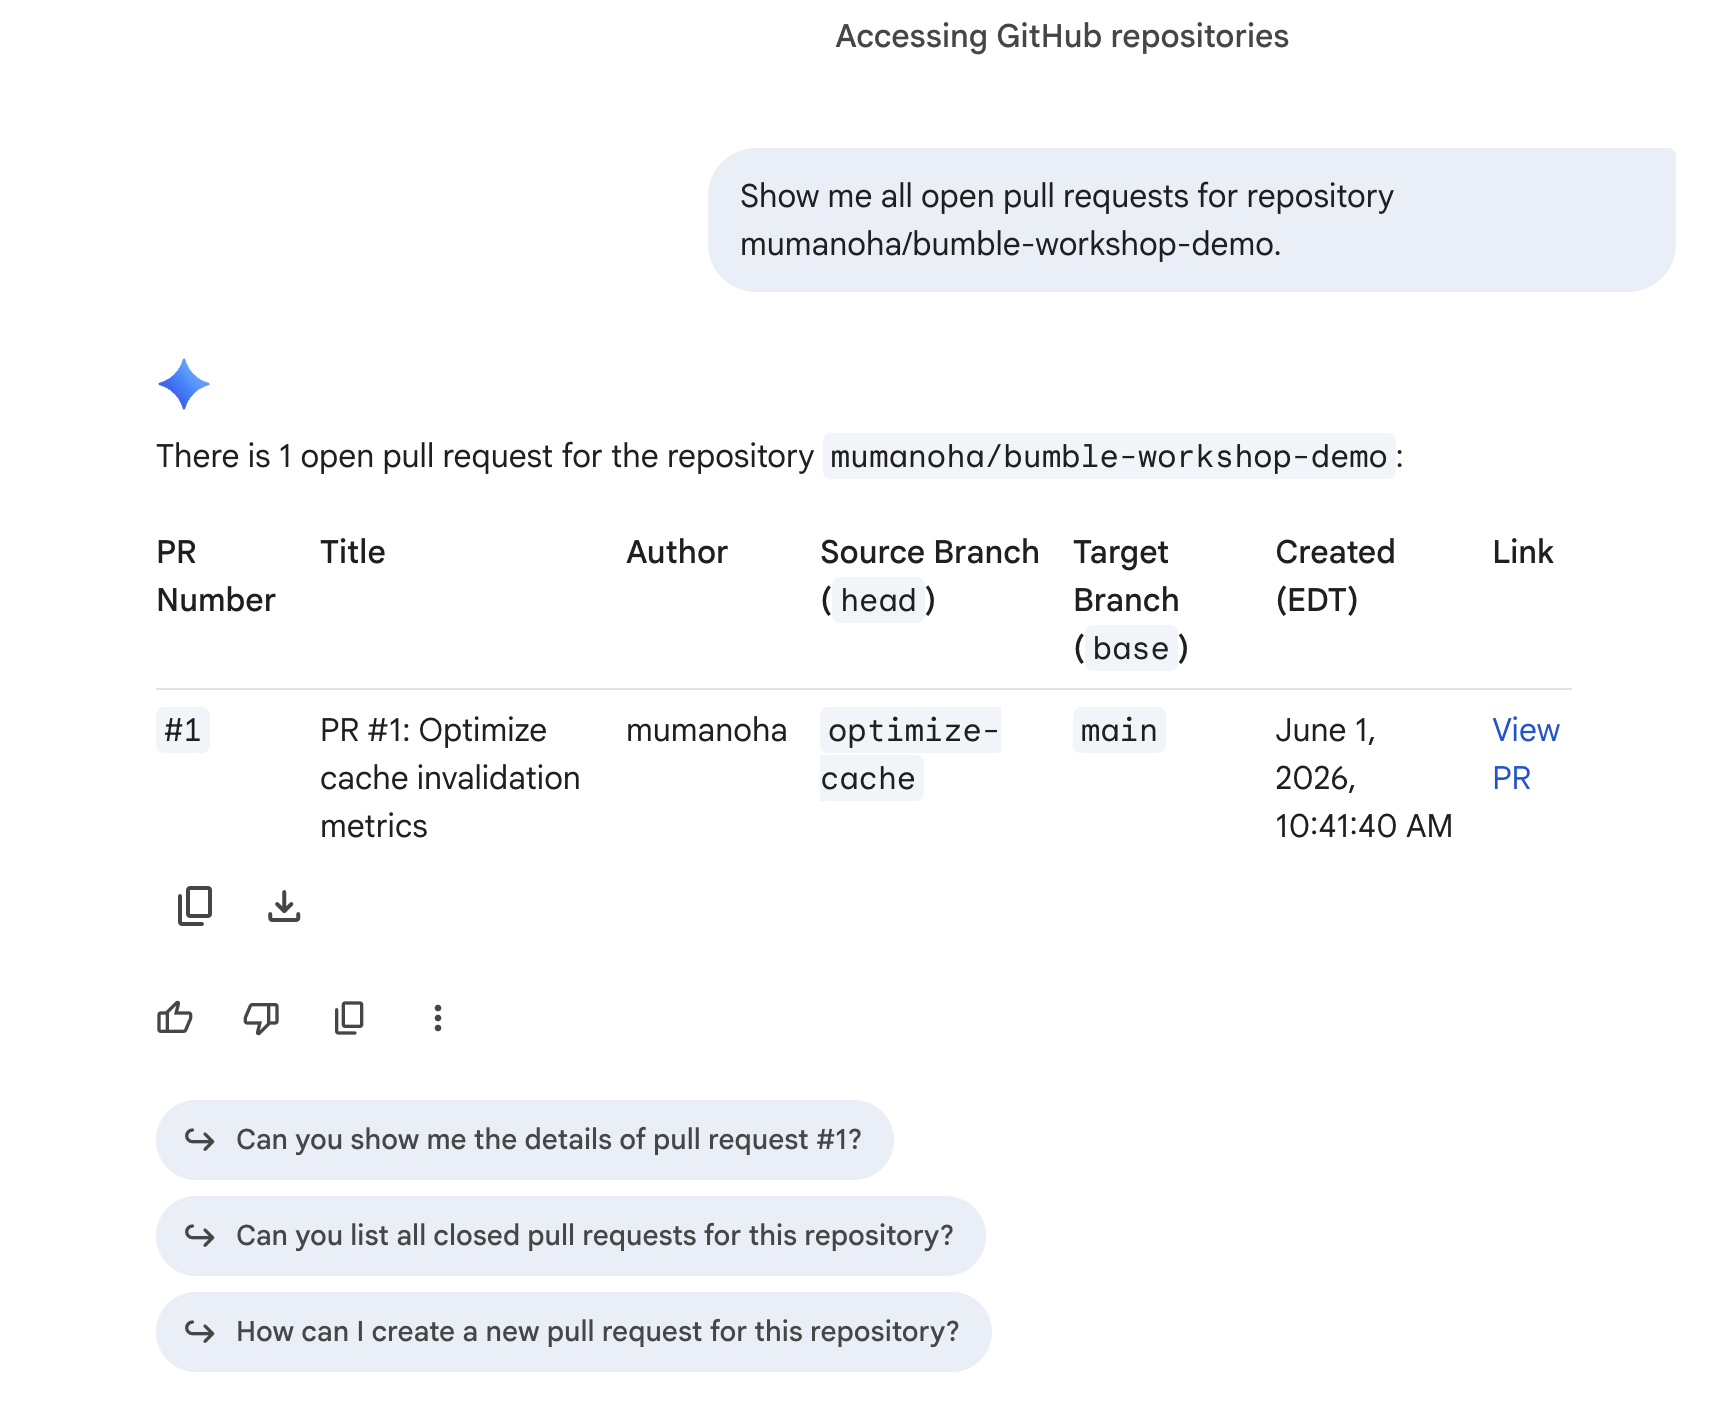Click the user prompt message bubble
The image size is (1712, 1406).
pyautogui.click(x=1191, y=220)
